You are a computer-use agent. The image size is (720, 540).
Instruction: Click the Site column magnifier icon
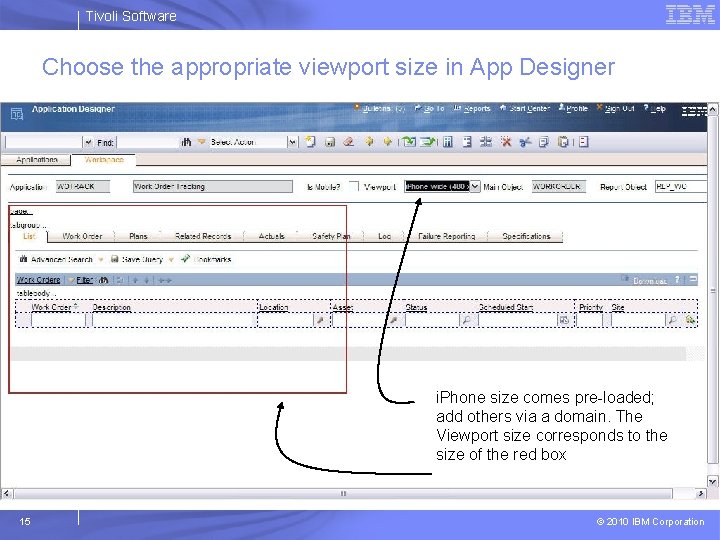tap(672, 320)
